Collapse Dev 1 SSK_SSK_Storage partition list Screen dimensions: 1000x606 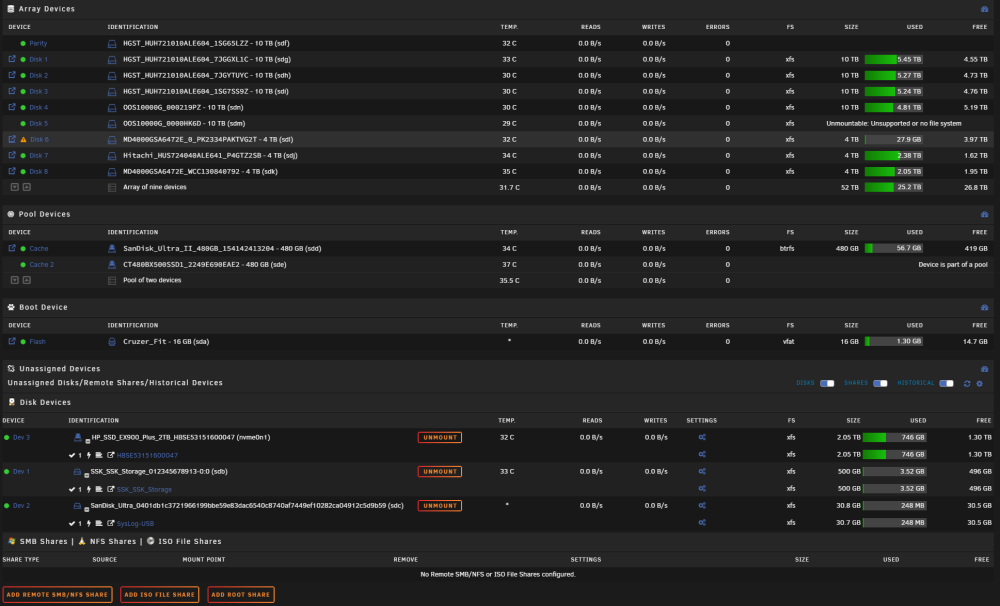click(87, 475)
